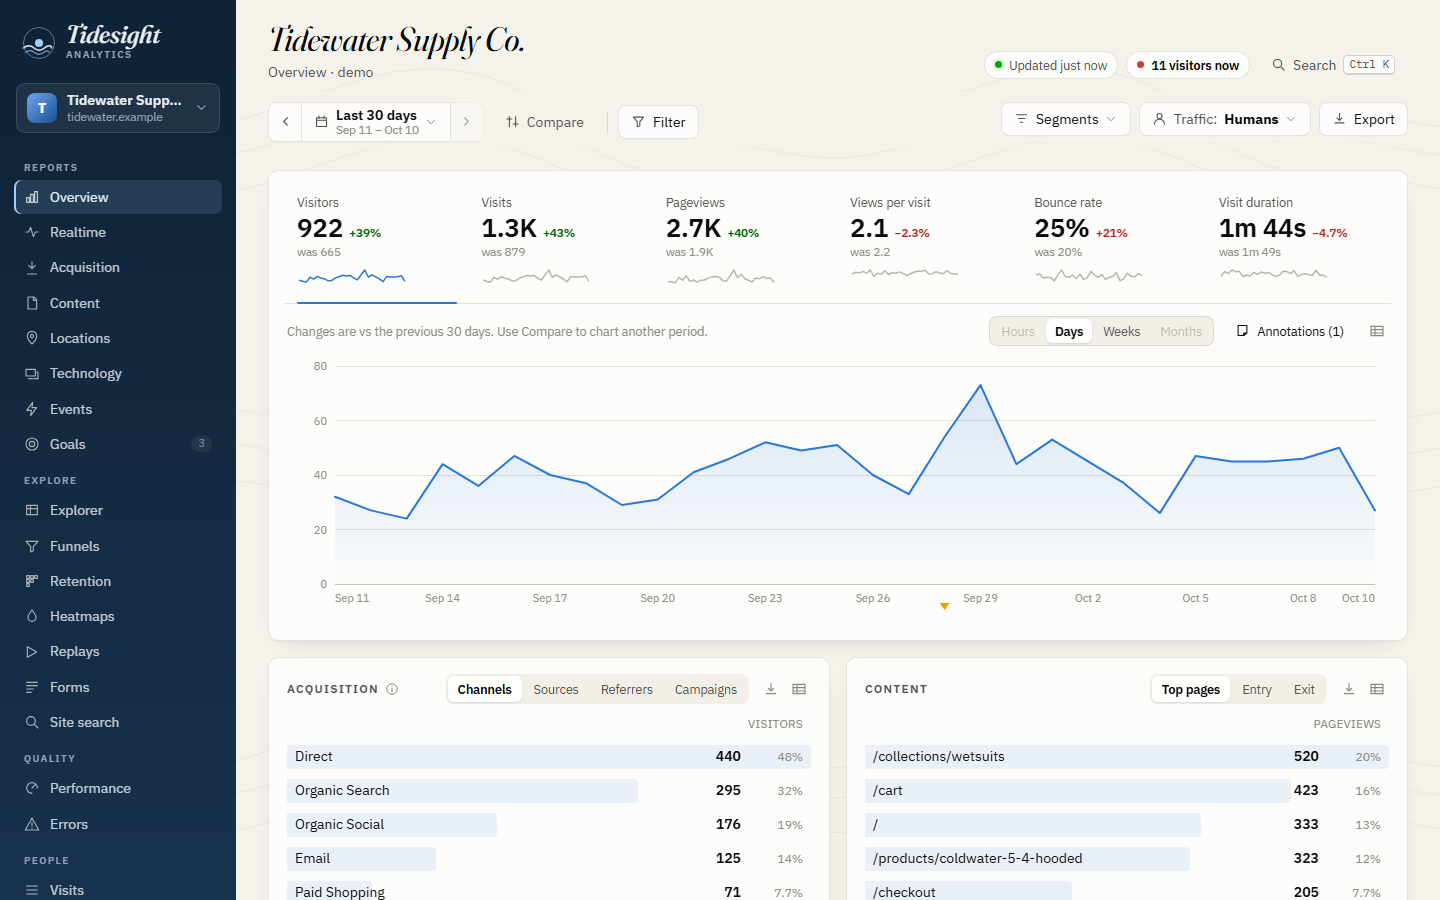Switch chart granularity to Months
Screen dimensions: 1440x900
1181,331
